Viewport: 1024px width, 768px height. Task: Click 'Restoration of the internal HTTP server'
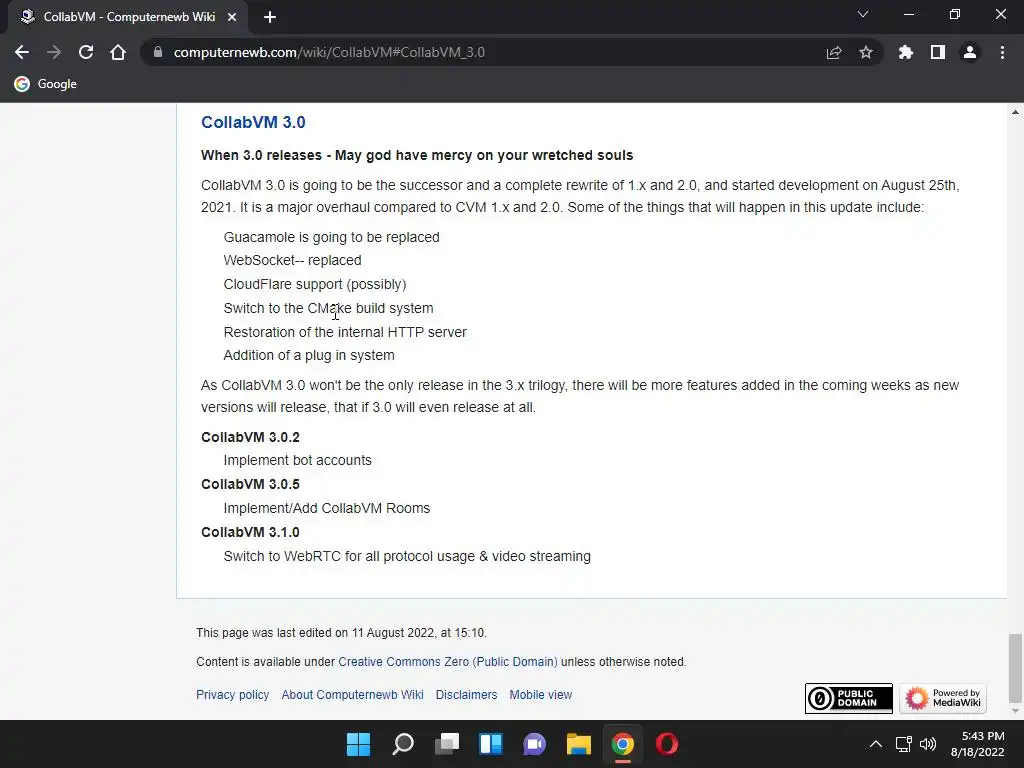345,332
